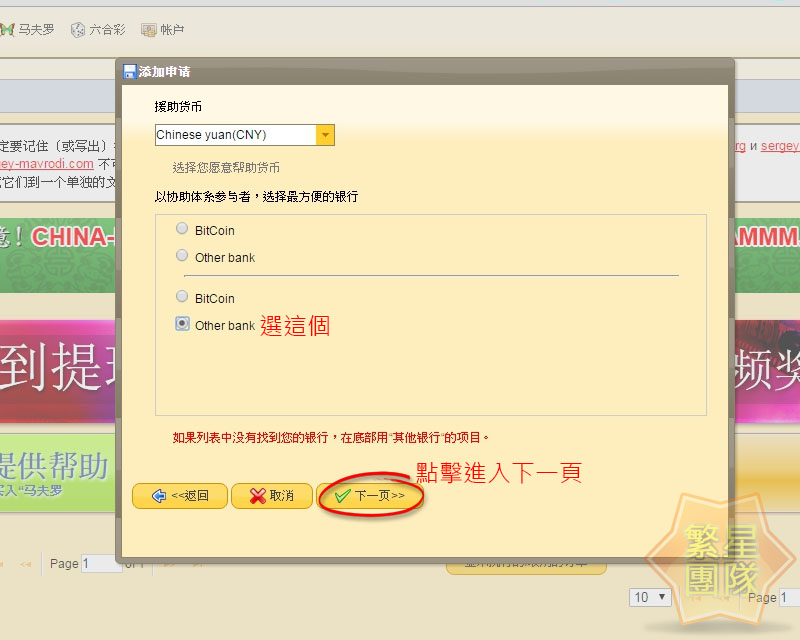Expand the Chinese yuan(CNY) currency dropdown arrow
800x640 pixels.
pos(325,135)
